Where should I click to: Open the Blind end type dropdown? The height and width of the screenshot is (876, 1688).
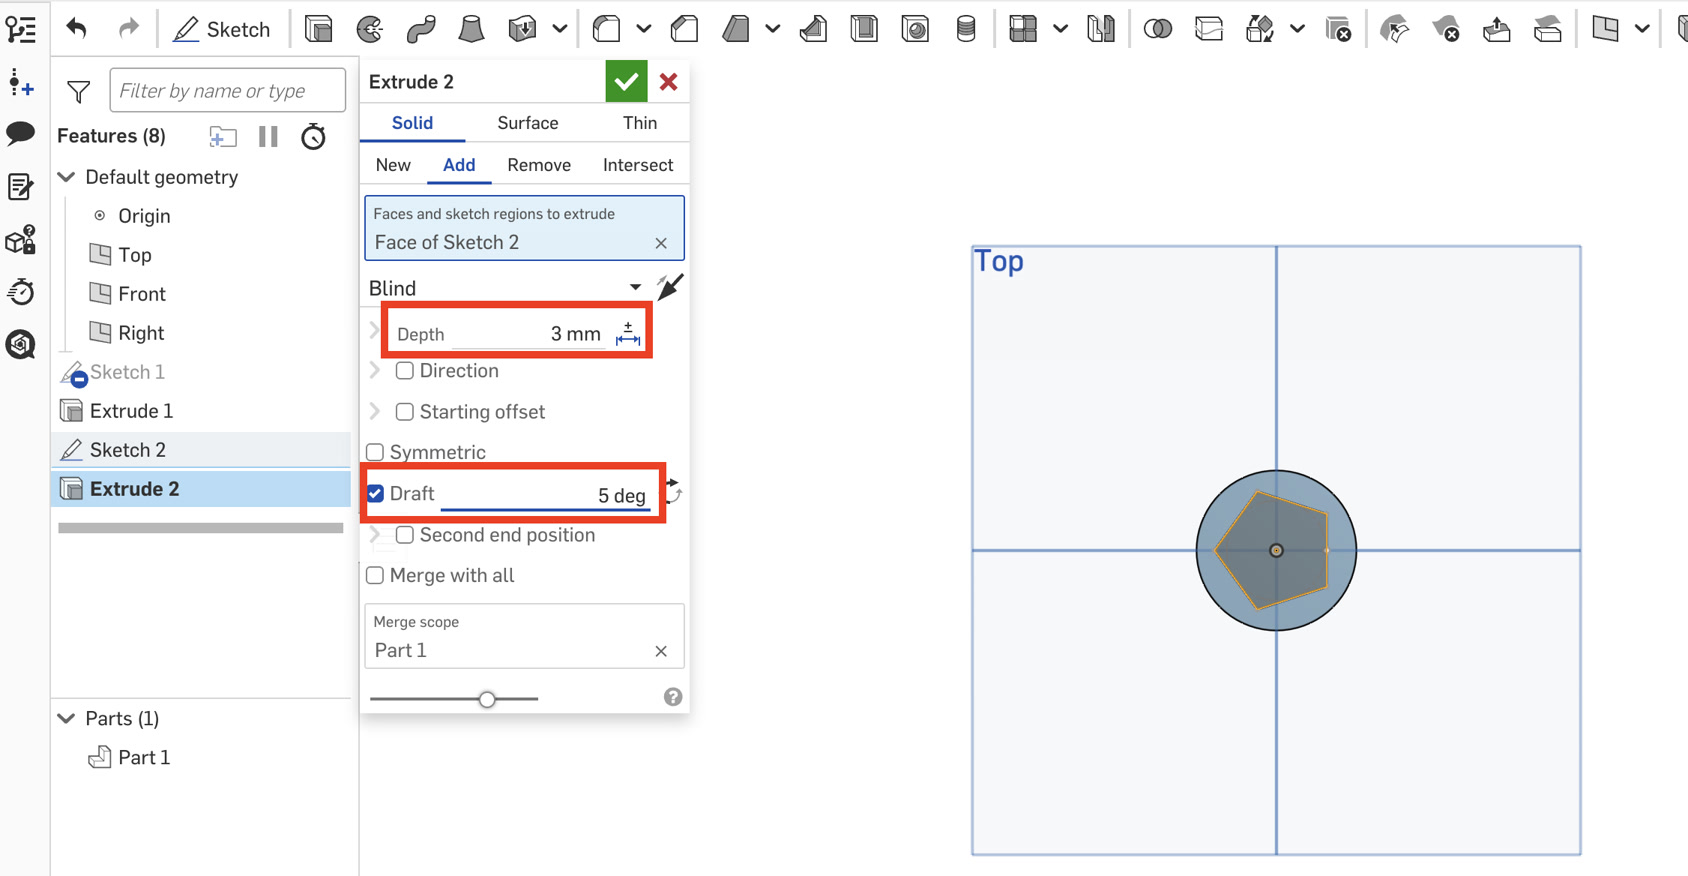coord(506,288)
